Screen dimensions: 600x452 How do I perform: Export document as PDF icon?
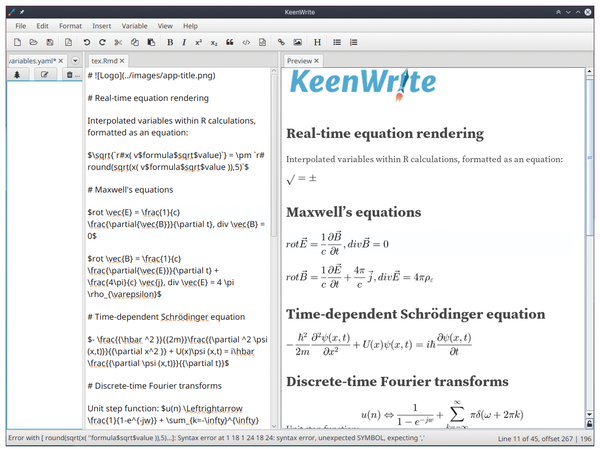(x=68, y=42)
